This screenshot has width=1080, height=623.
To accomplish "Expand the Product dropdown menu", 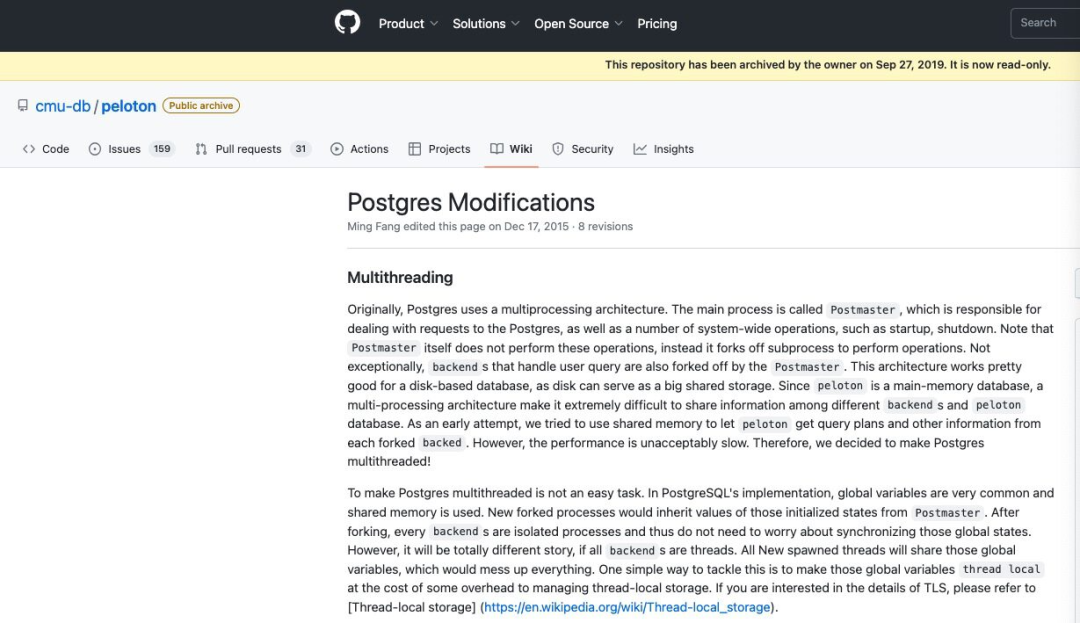I will pos(408,24).
